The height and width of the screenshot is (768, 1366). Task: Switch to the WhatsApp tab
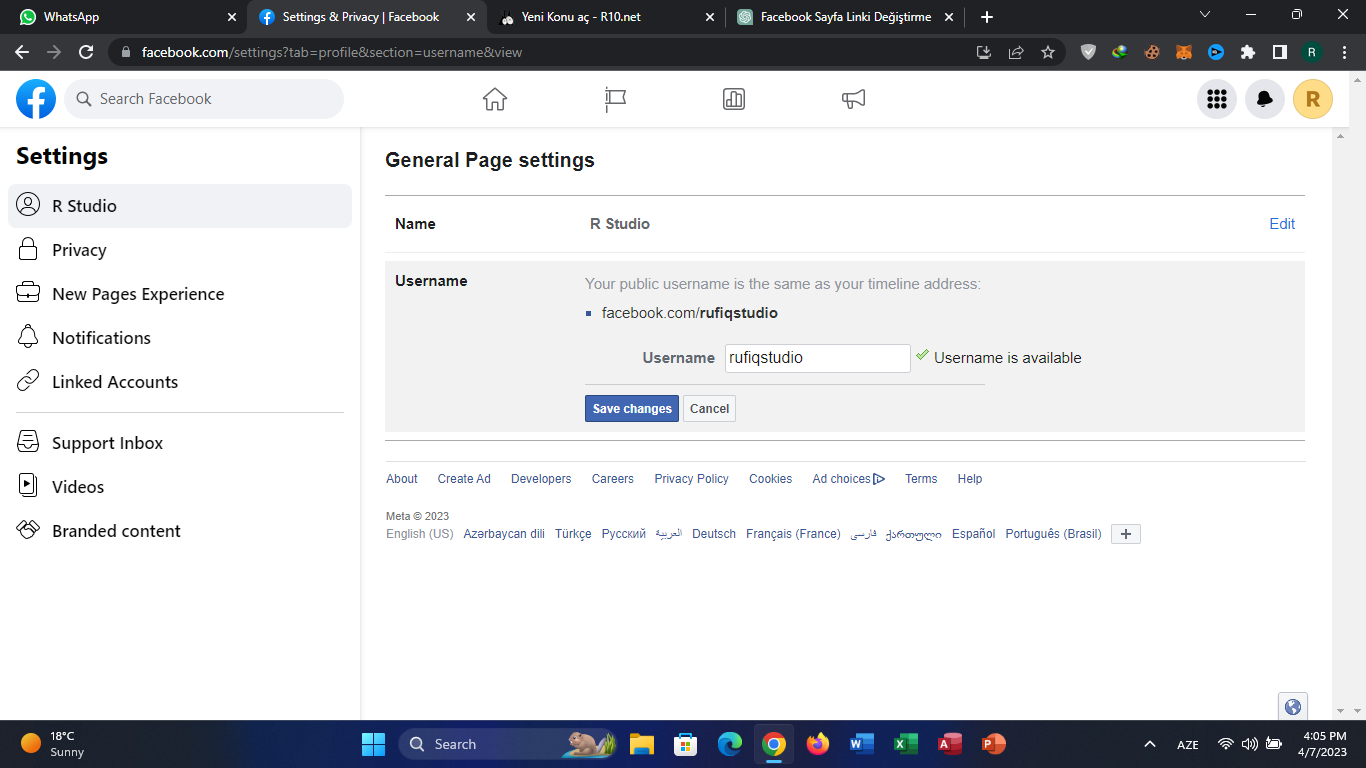[120, 17]
